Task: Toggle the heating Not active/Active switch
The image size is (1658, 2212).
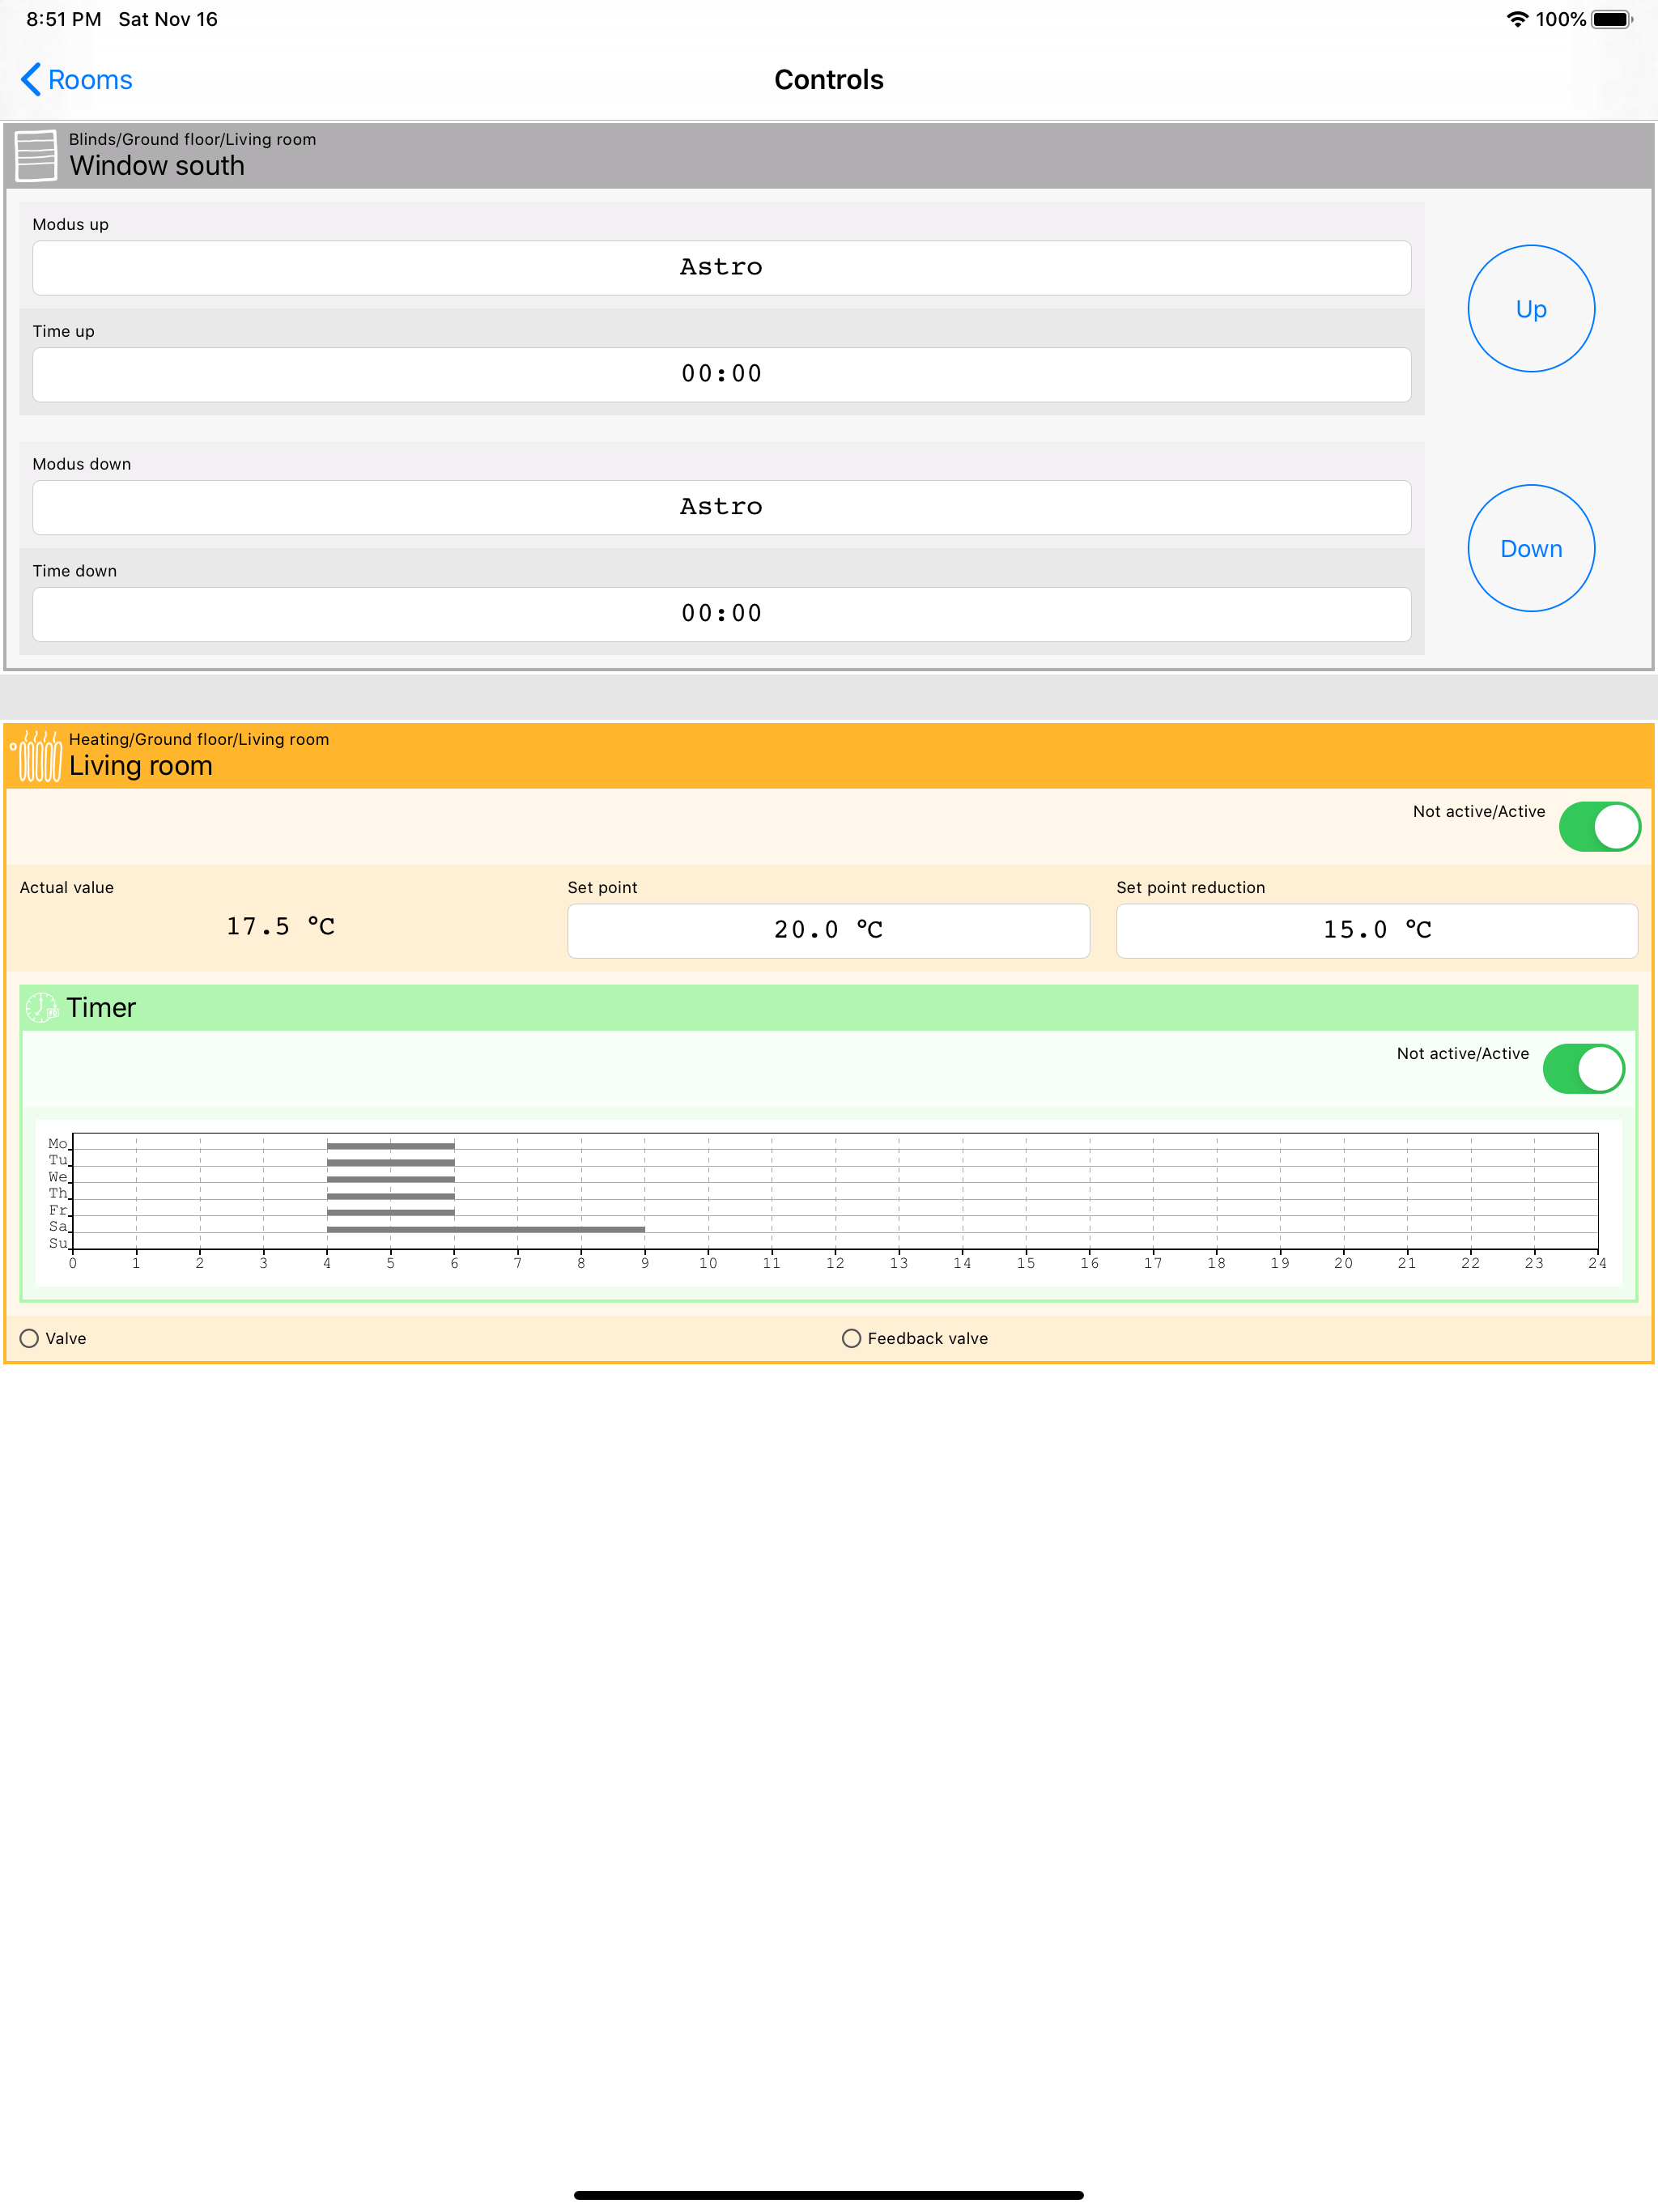Action: coord(1599,827)
